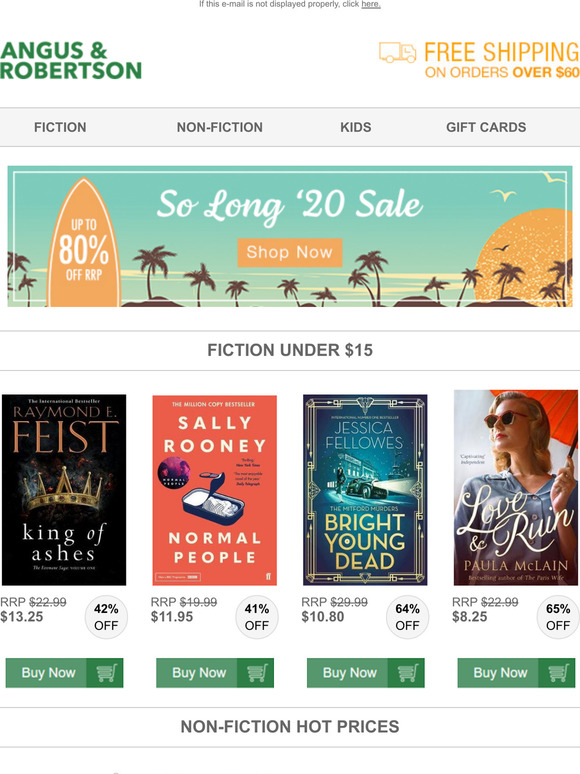The height and width of the screenshot is (774, 580).
Task: Click the 65% OFF discount badge
Action: (558, 617)
